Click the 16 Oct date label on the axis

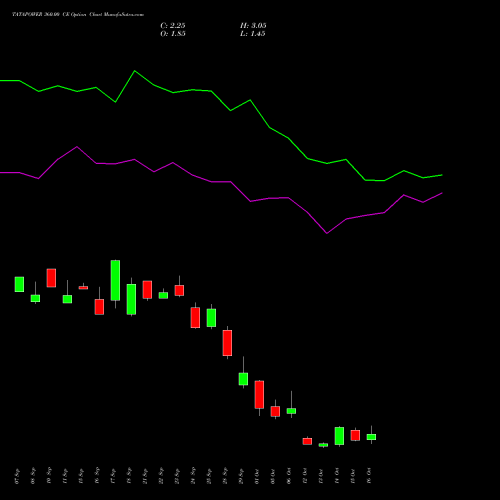click(369, 476)
